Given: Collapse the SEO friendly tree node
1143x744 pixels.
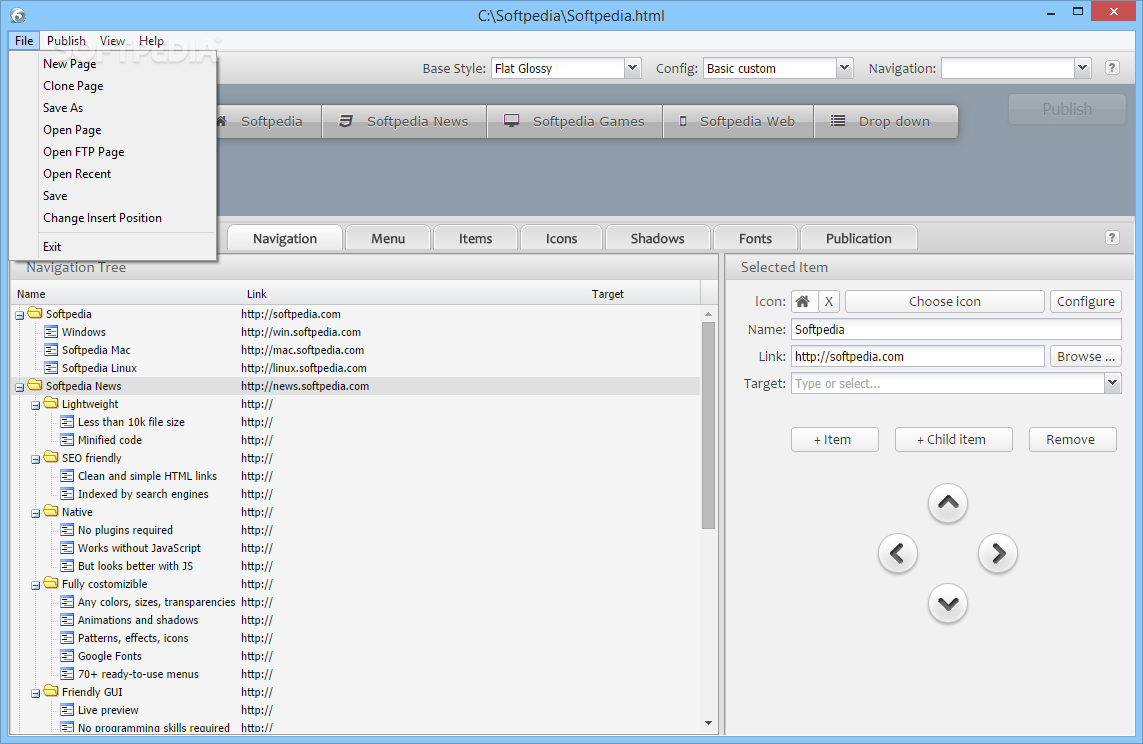Looking at the screenshot, I should pyautogui.click(x=36, y=459).
